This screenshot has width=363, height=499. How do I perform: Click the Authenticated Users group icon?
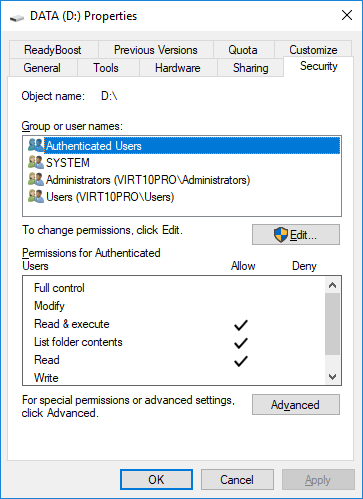36,145
